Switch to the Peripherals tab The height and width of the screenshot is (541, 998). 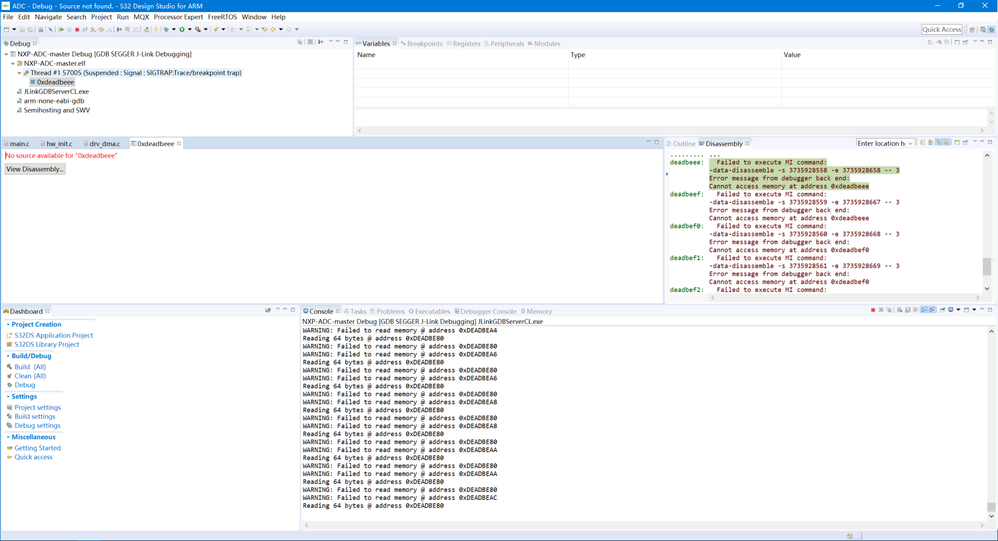click(503, 44)
